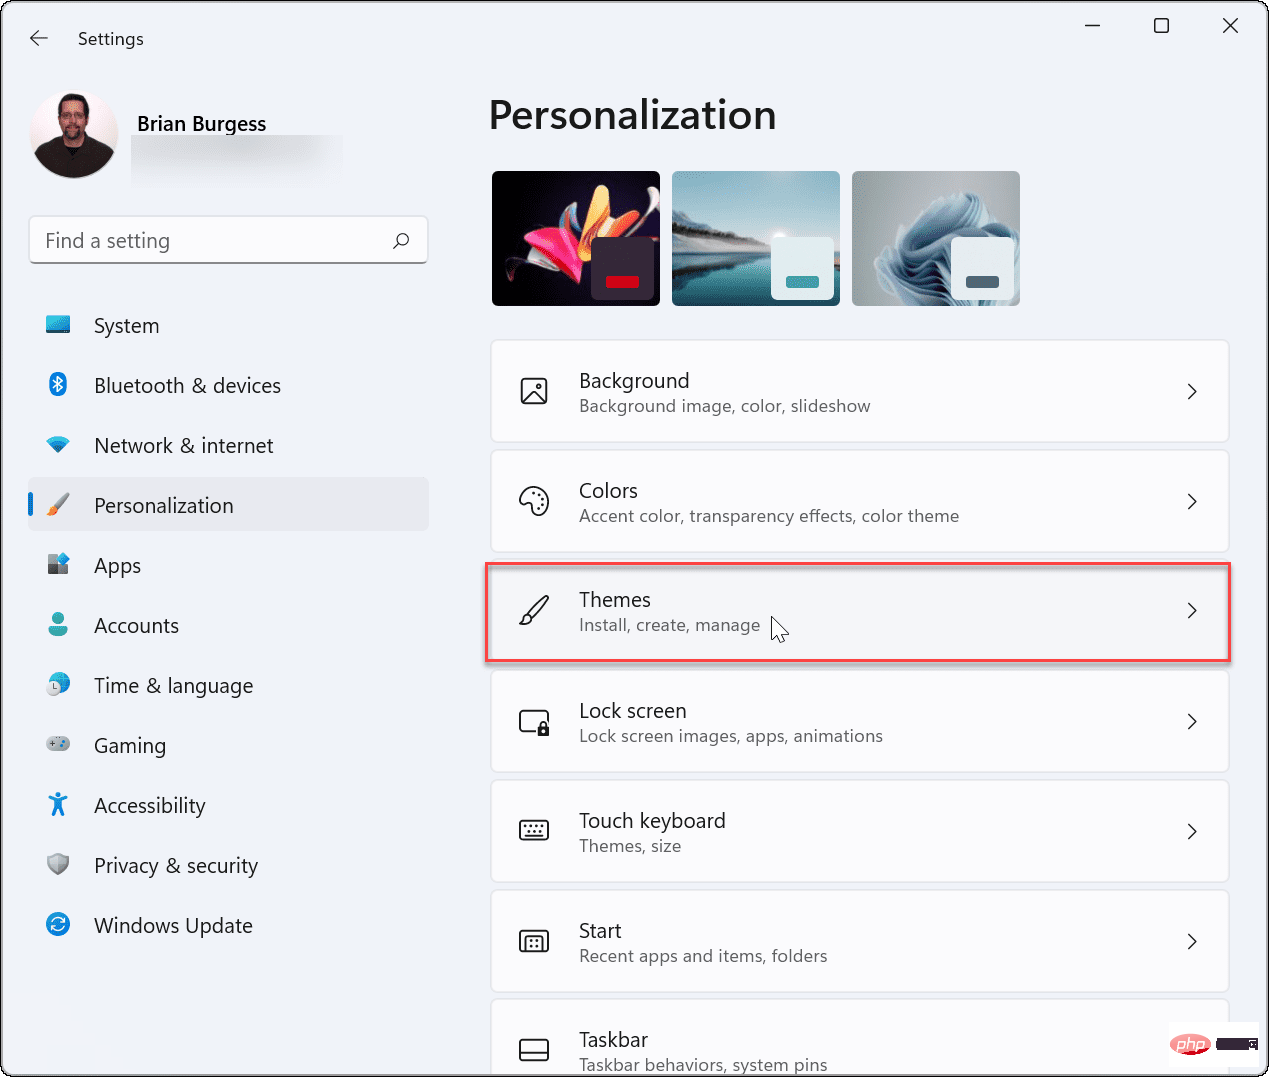This screenshot has height=1077, width=1269.
Task: Click the Time & language globe icon
Action: pos(58,684)
